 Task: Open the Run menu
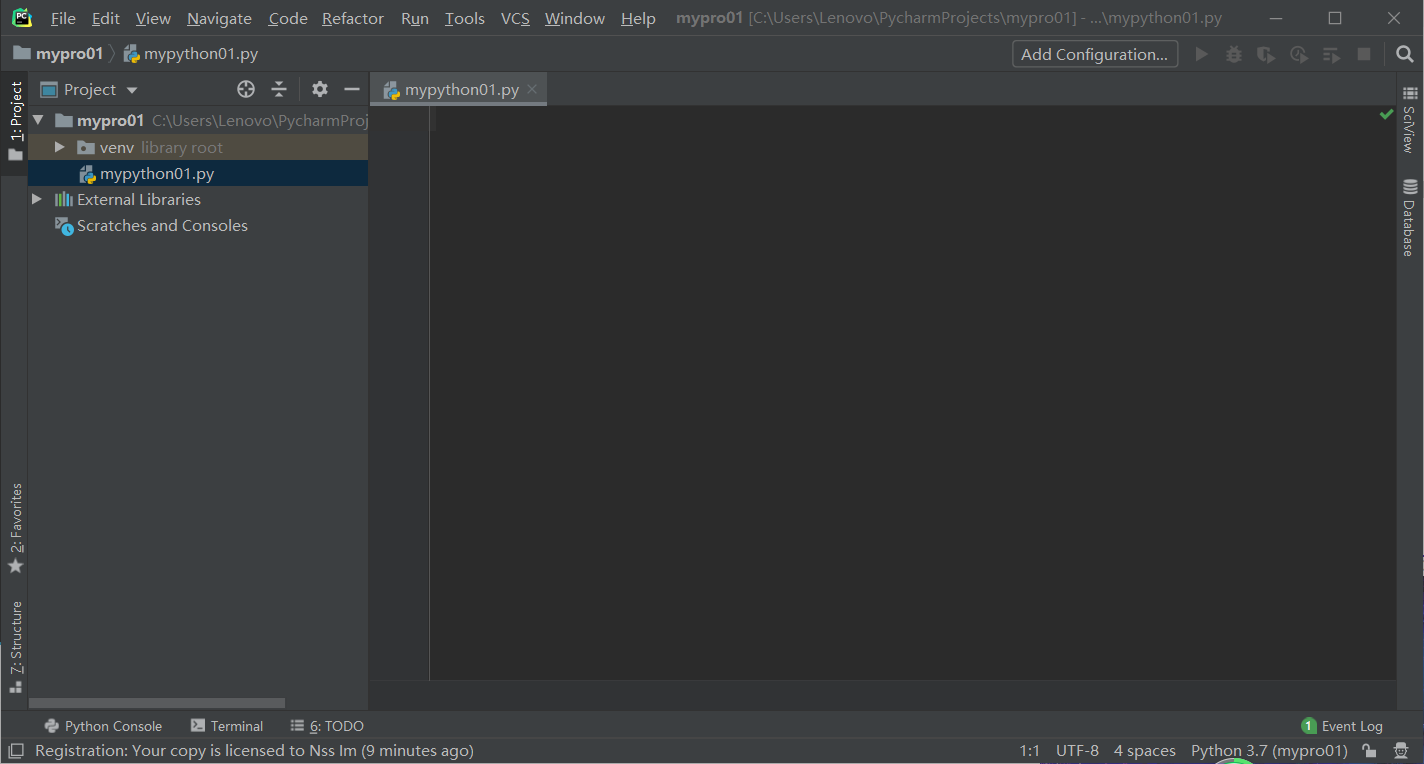[x=415, y=18]
